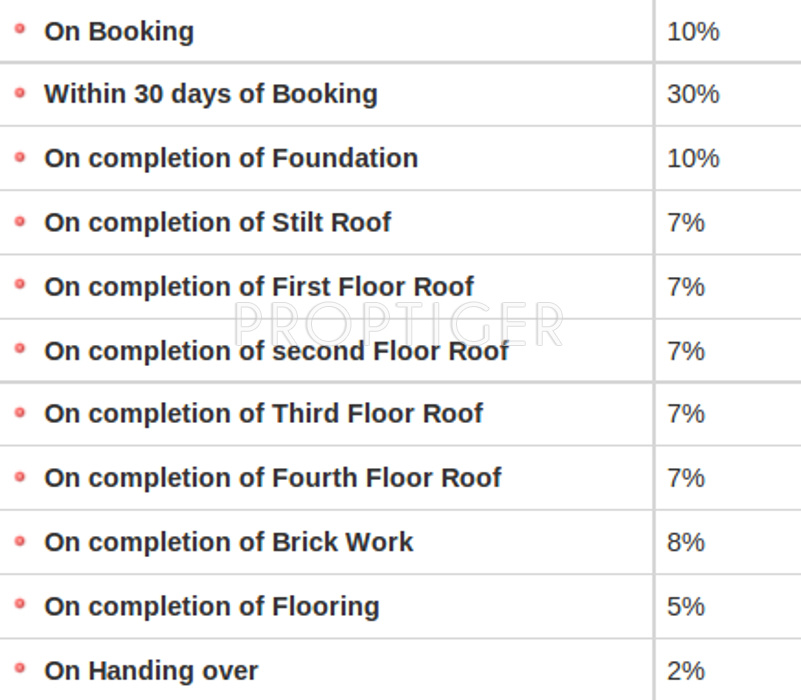Select On completion of Fourth Floor Roof
Viewport: 801px width, 700px height.
point(273,478)
